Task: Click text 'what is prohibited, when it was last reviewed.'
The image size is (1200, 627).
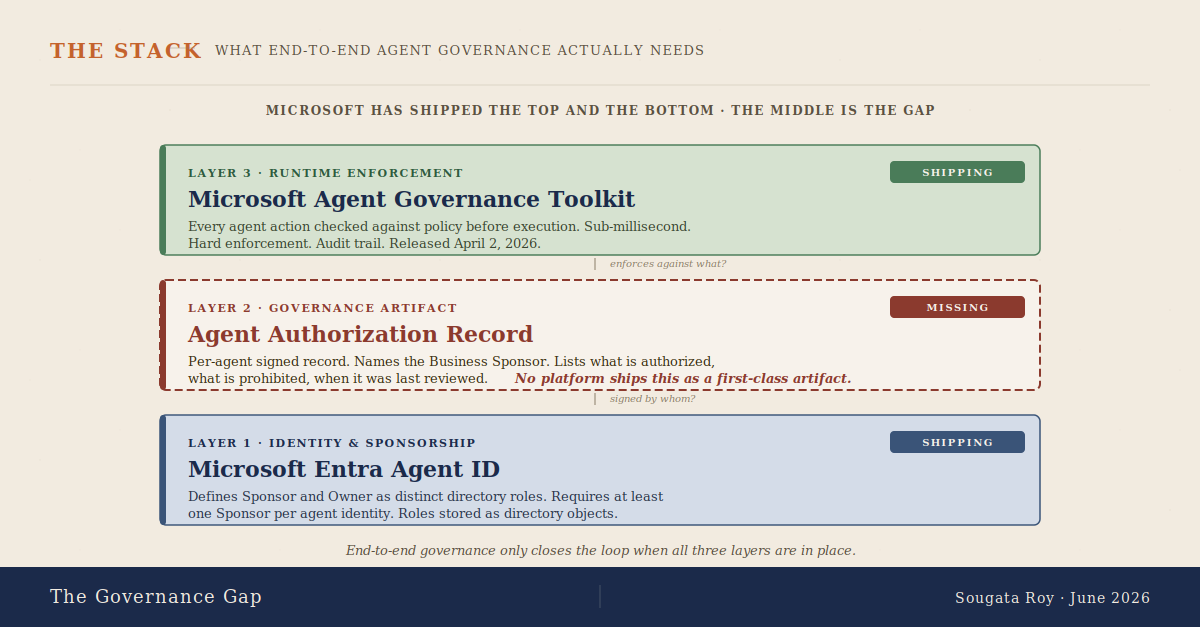Action: [x=338, y=378]
